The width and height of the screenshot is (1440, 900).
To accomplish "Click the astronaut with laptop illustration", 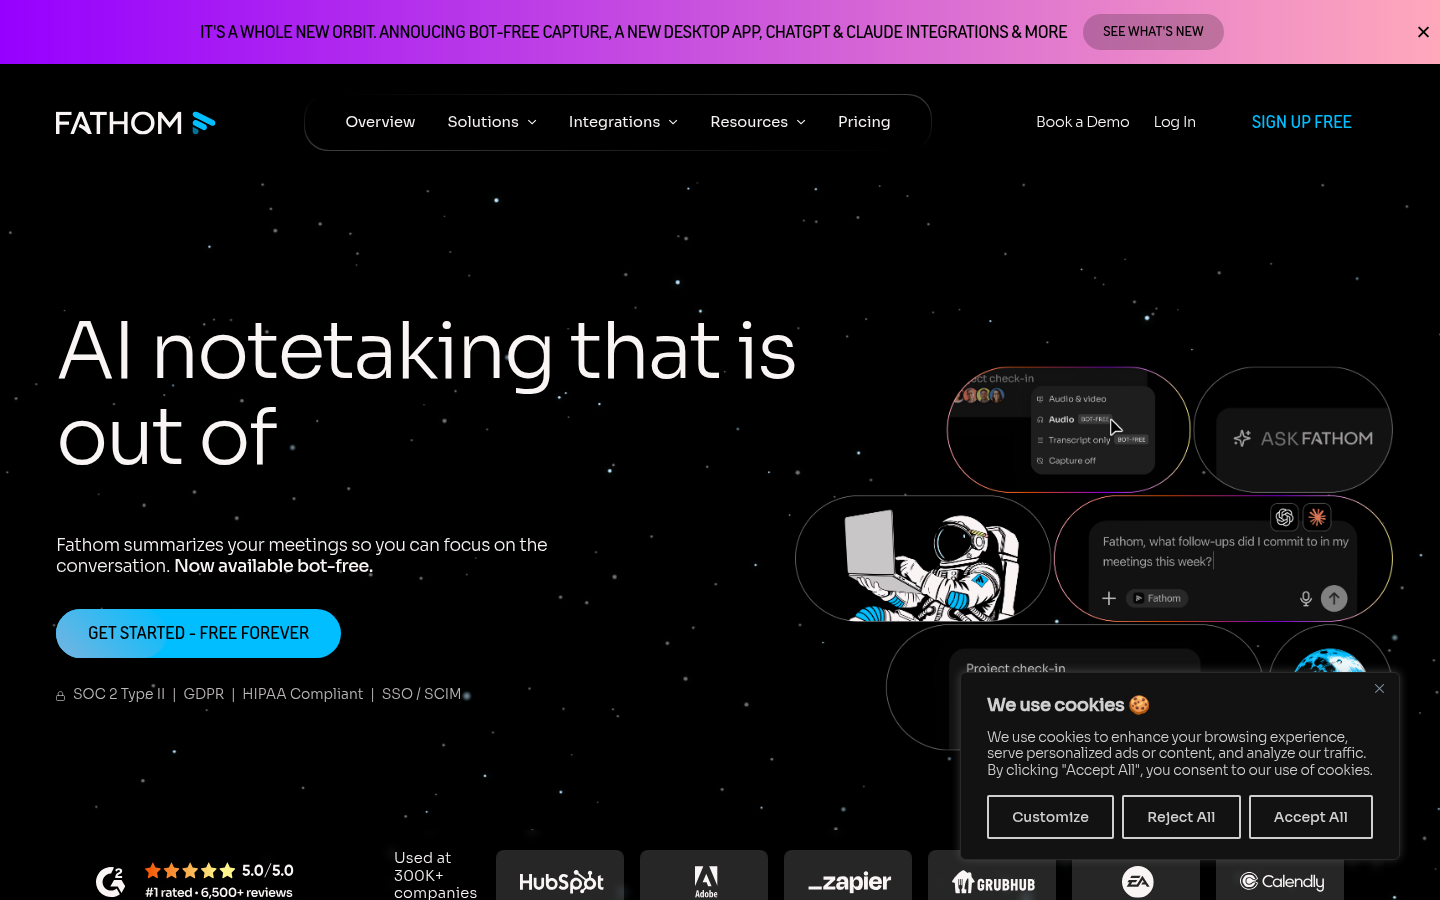I will (x=923, y=558).
